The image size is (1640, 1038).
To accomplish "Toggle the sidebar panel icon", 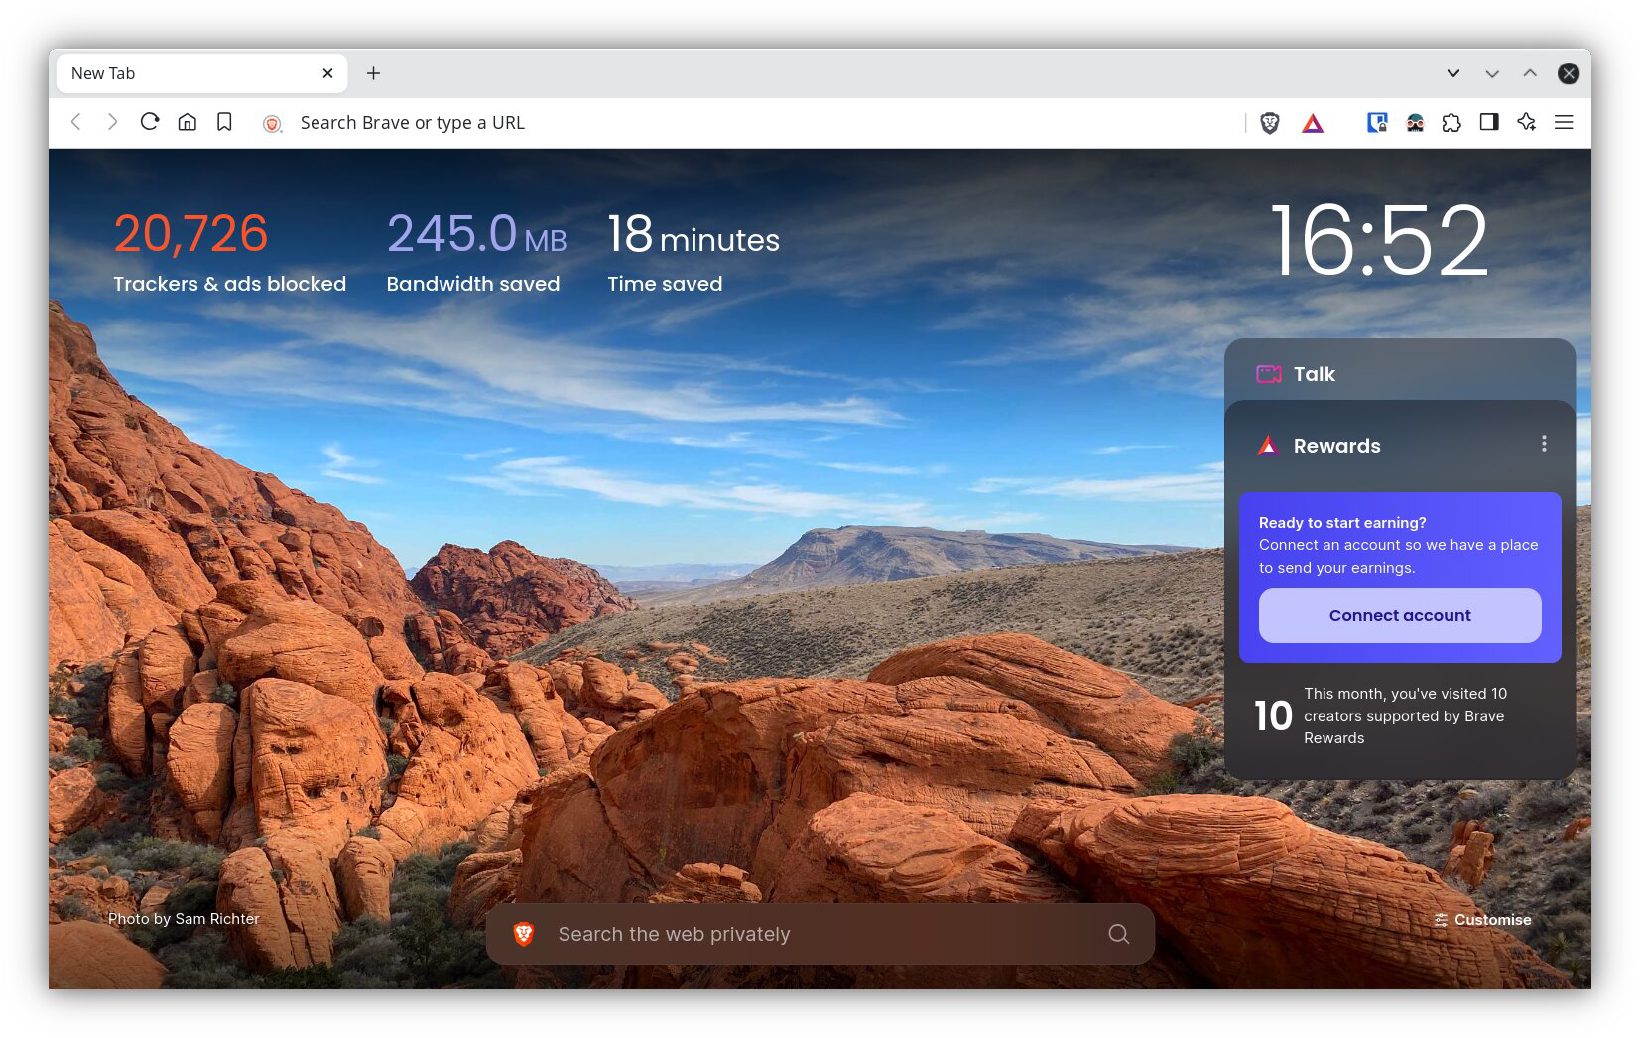I will coord(1489,122).
